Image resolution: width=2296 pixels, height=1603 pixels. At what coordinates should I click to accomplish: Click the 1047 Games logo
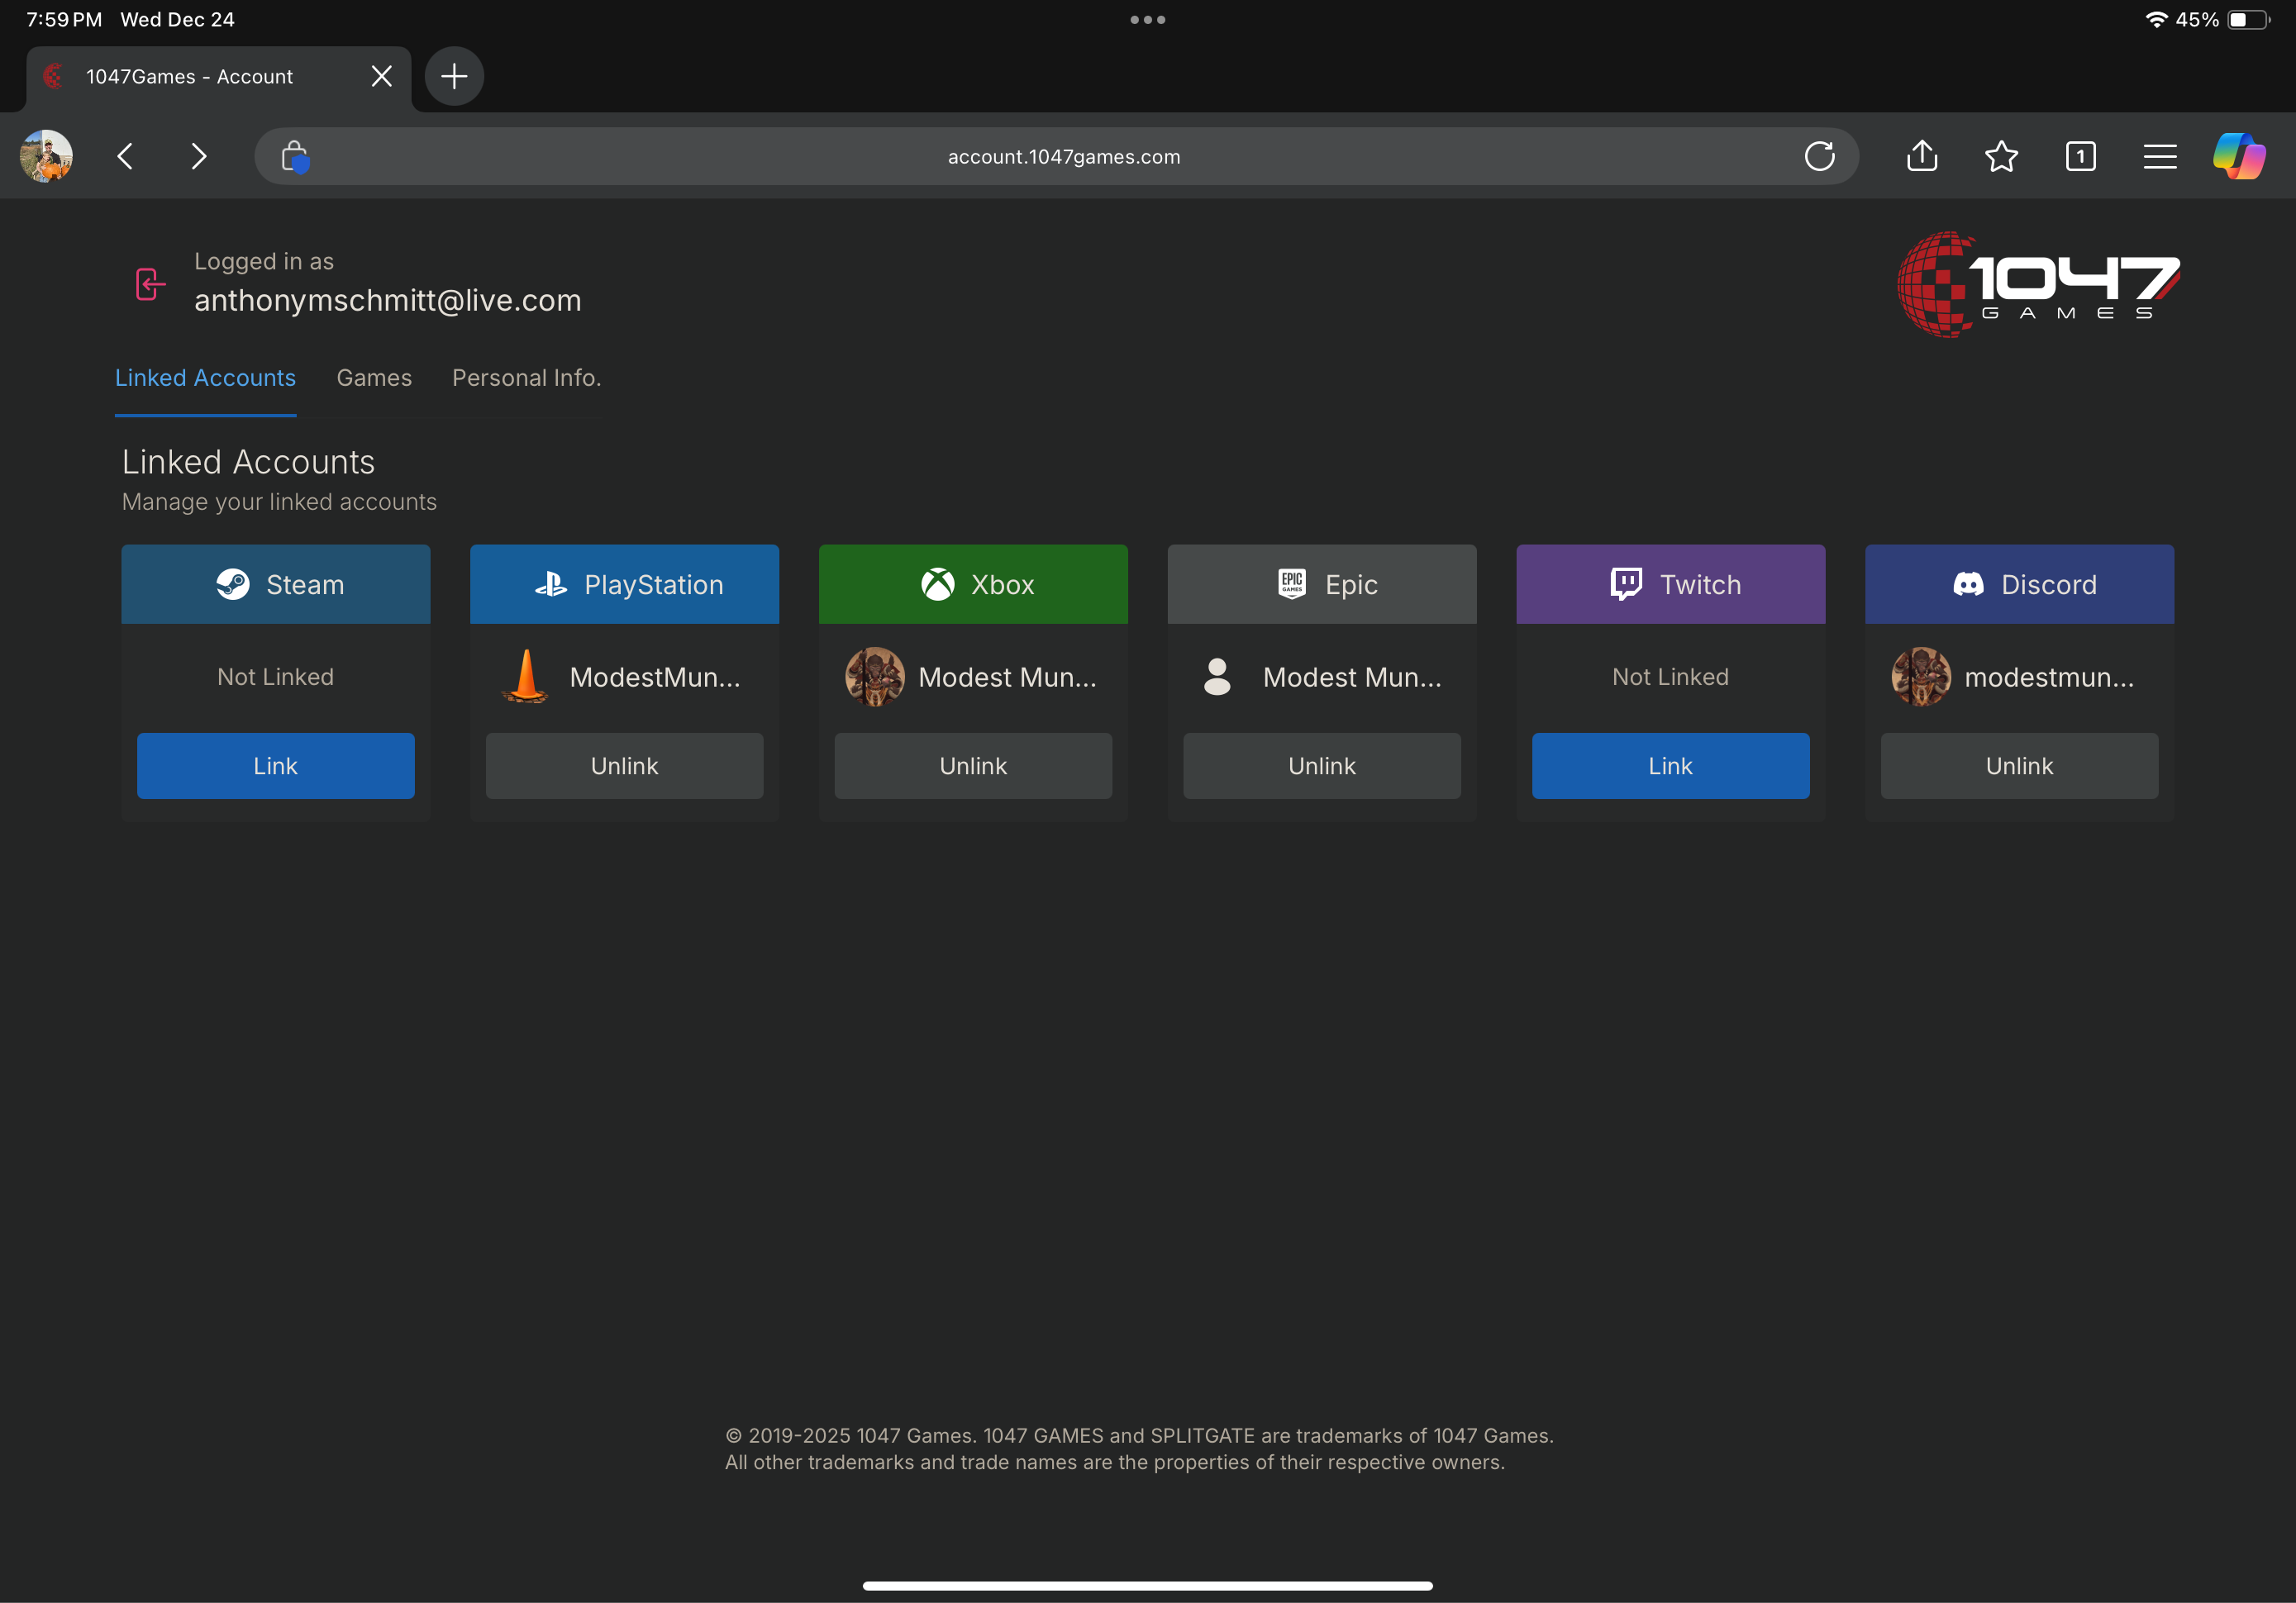2038,284
